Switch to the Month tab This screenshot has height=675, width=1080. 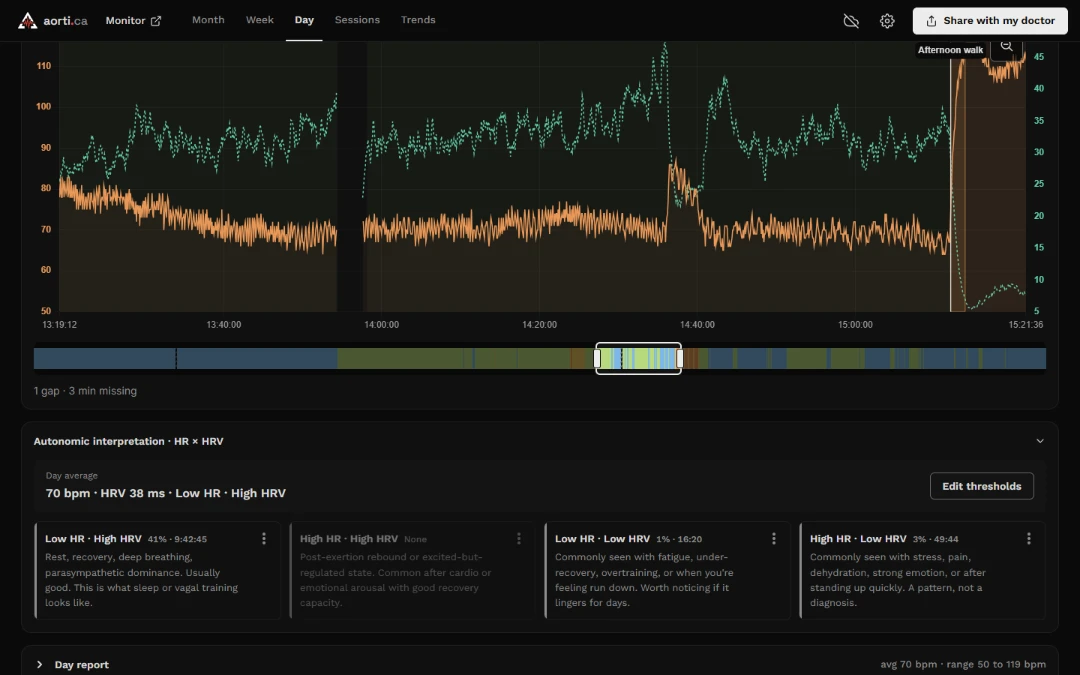tap(208, 20)
